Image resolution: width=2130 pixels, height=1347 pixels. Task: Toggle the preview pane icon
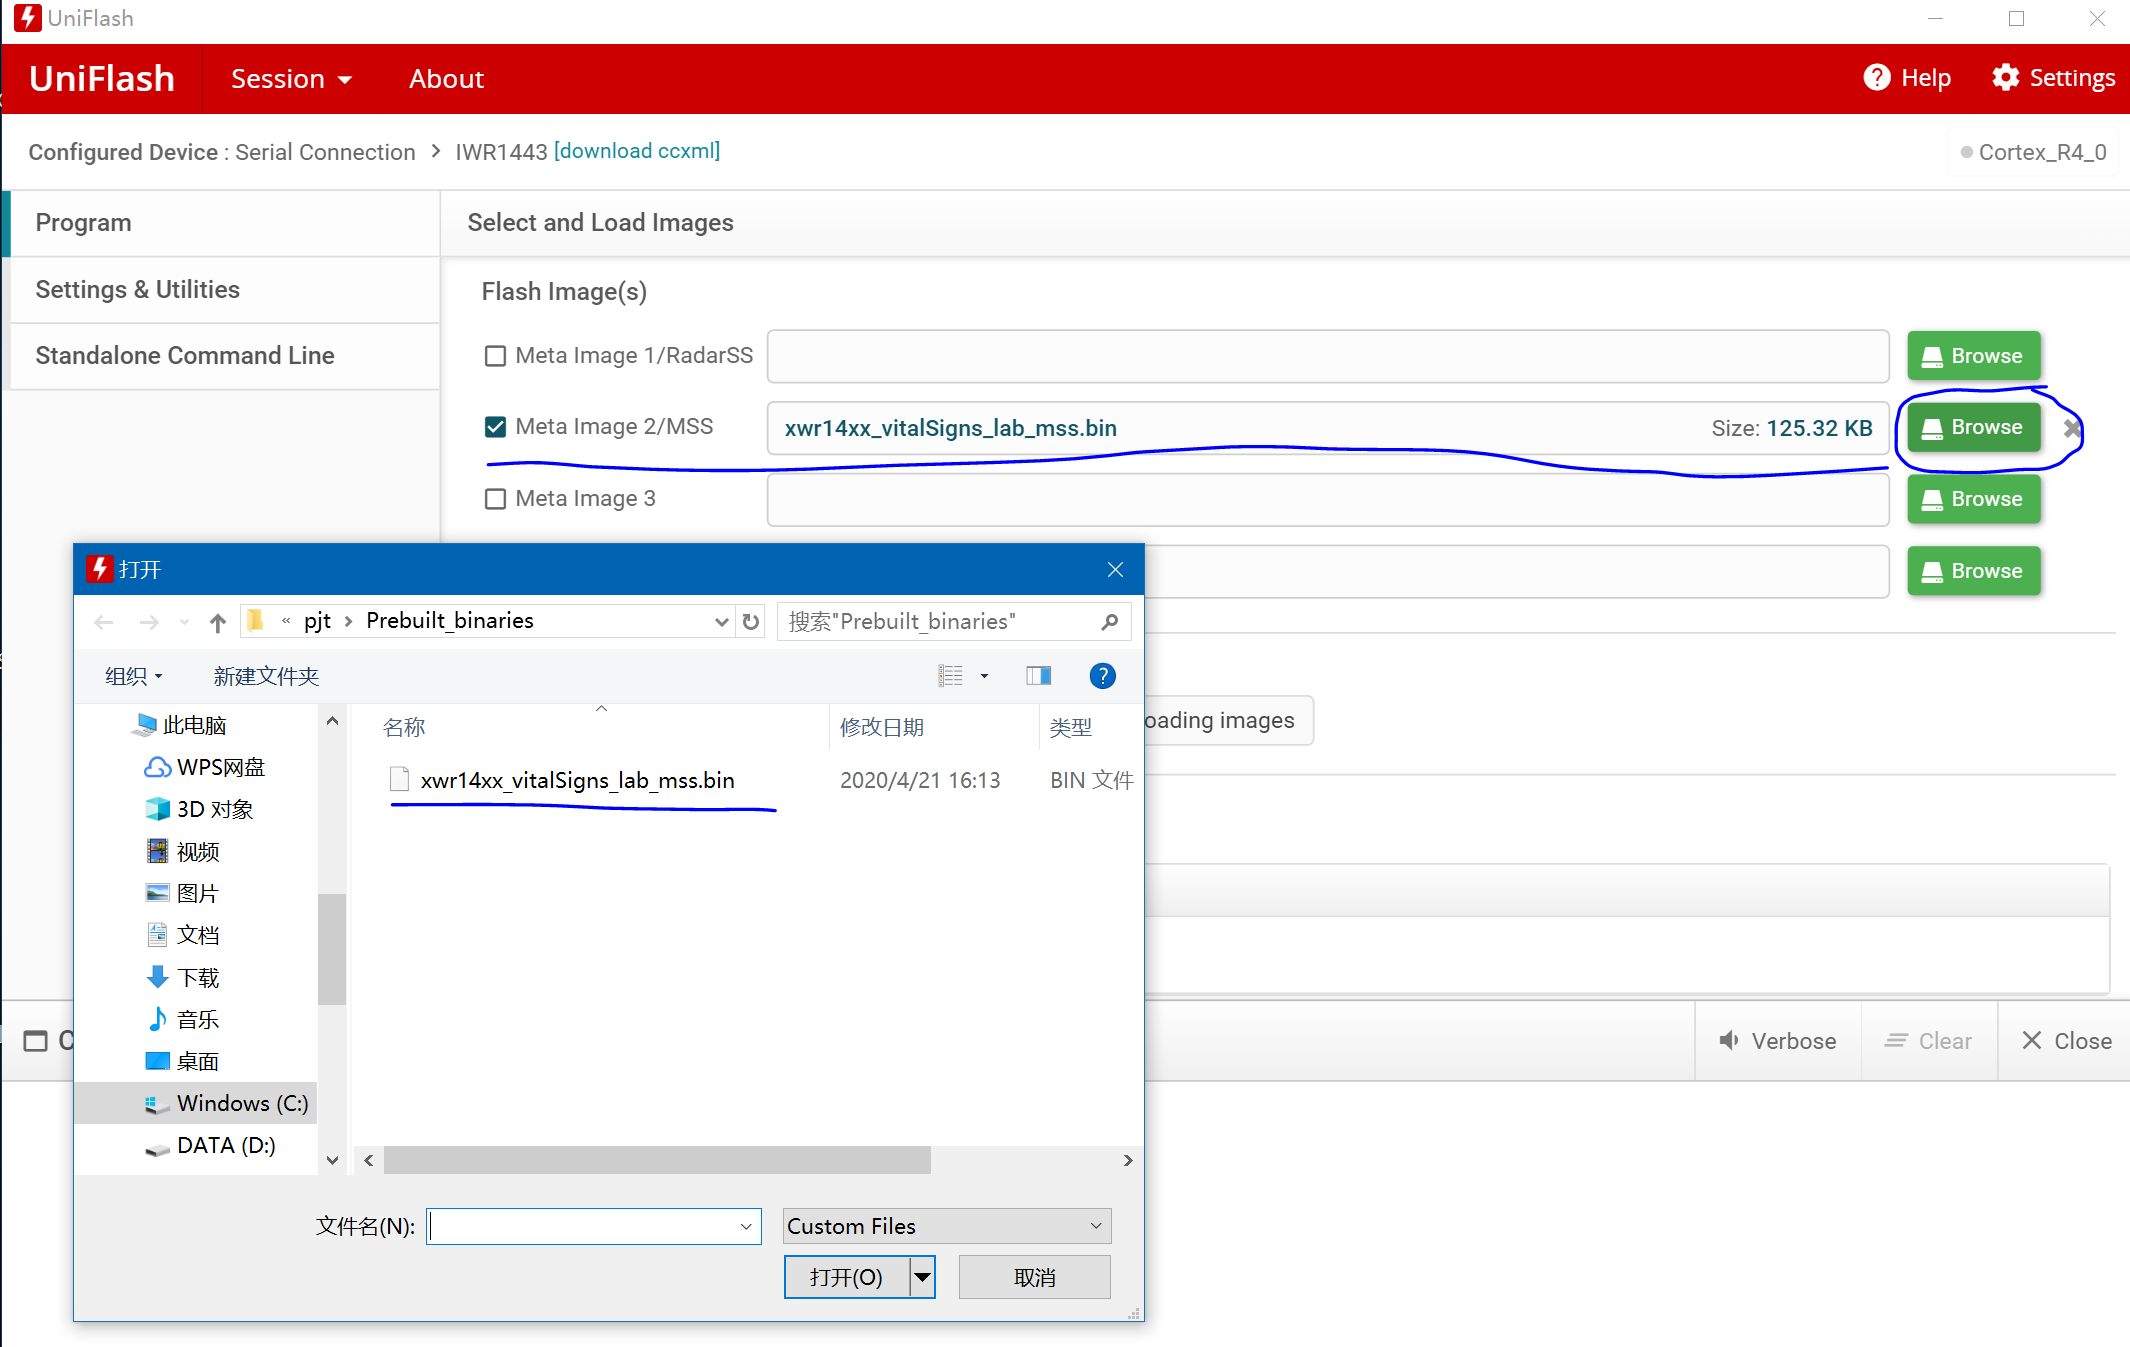(1038, 676)
